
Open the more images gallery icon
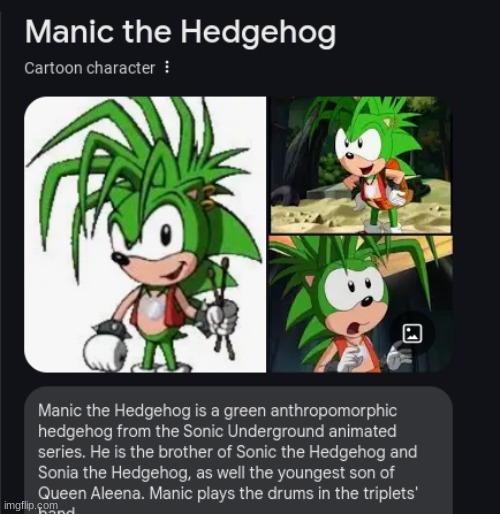412,333
